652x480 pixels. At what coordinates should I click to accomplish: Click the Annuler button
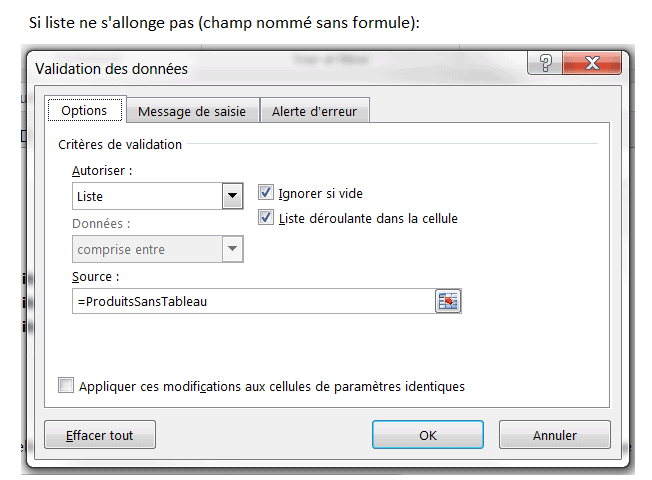554,435
